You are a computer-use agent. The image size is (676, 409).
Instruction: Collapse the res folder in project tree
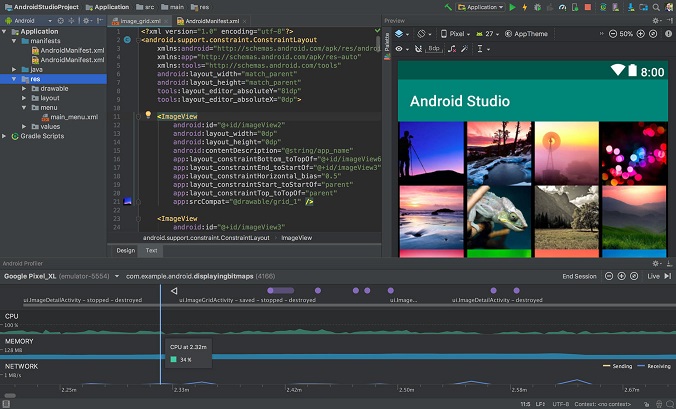(15, 79)
